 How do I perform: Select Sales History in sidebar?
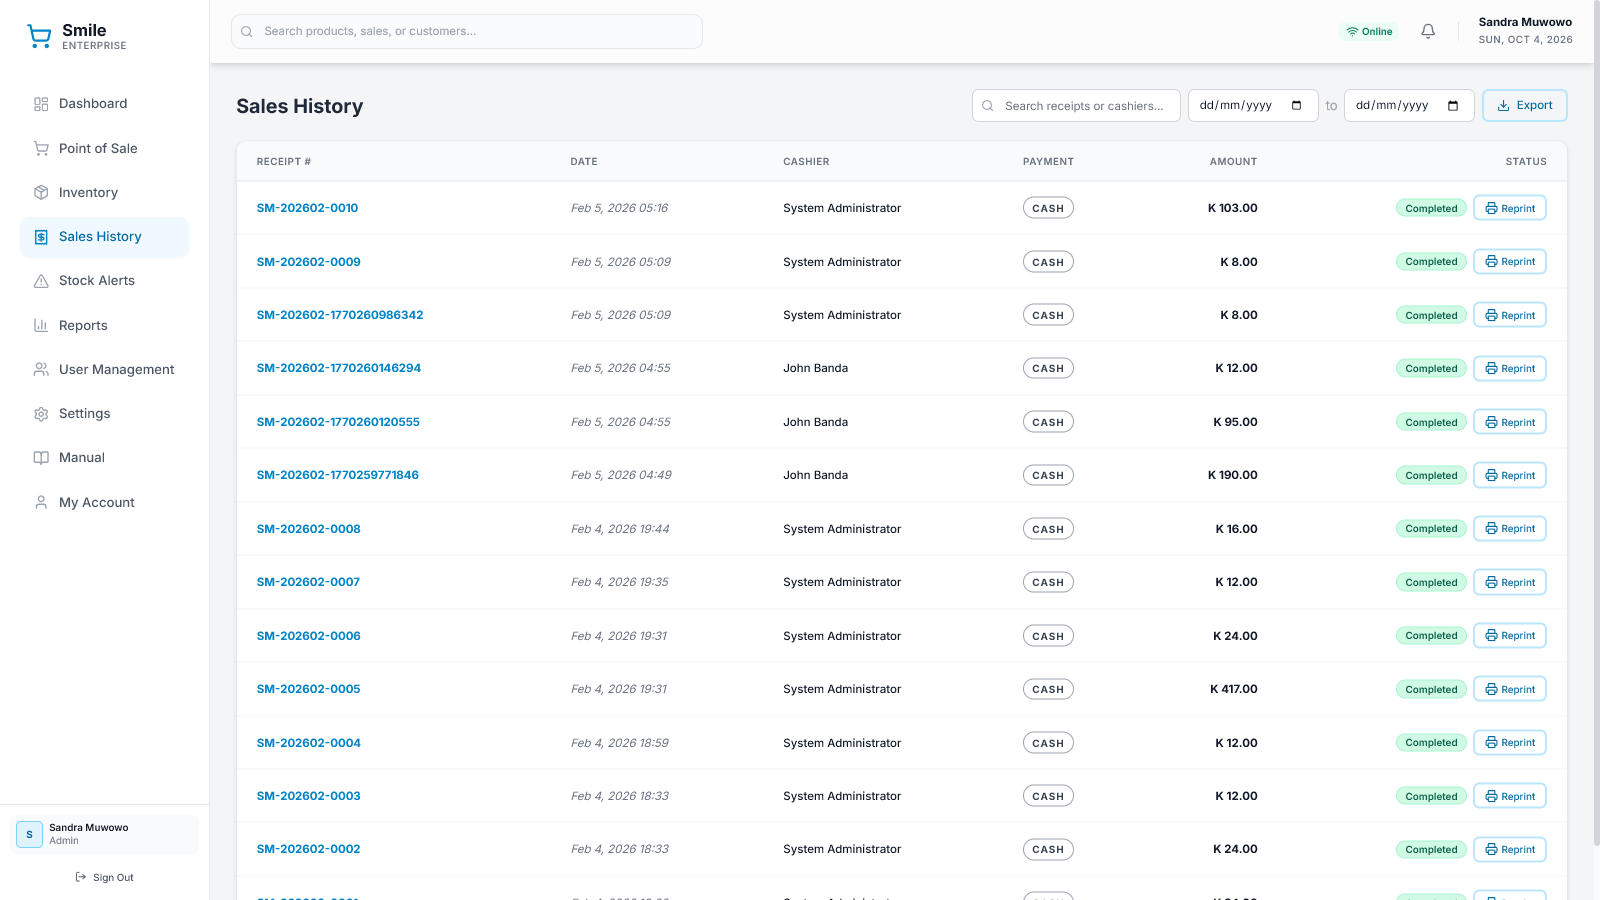pyautogui.click(x=104, y=237)
